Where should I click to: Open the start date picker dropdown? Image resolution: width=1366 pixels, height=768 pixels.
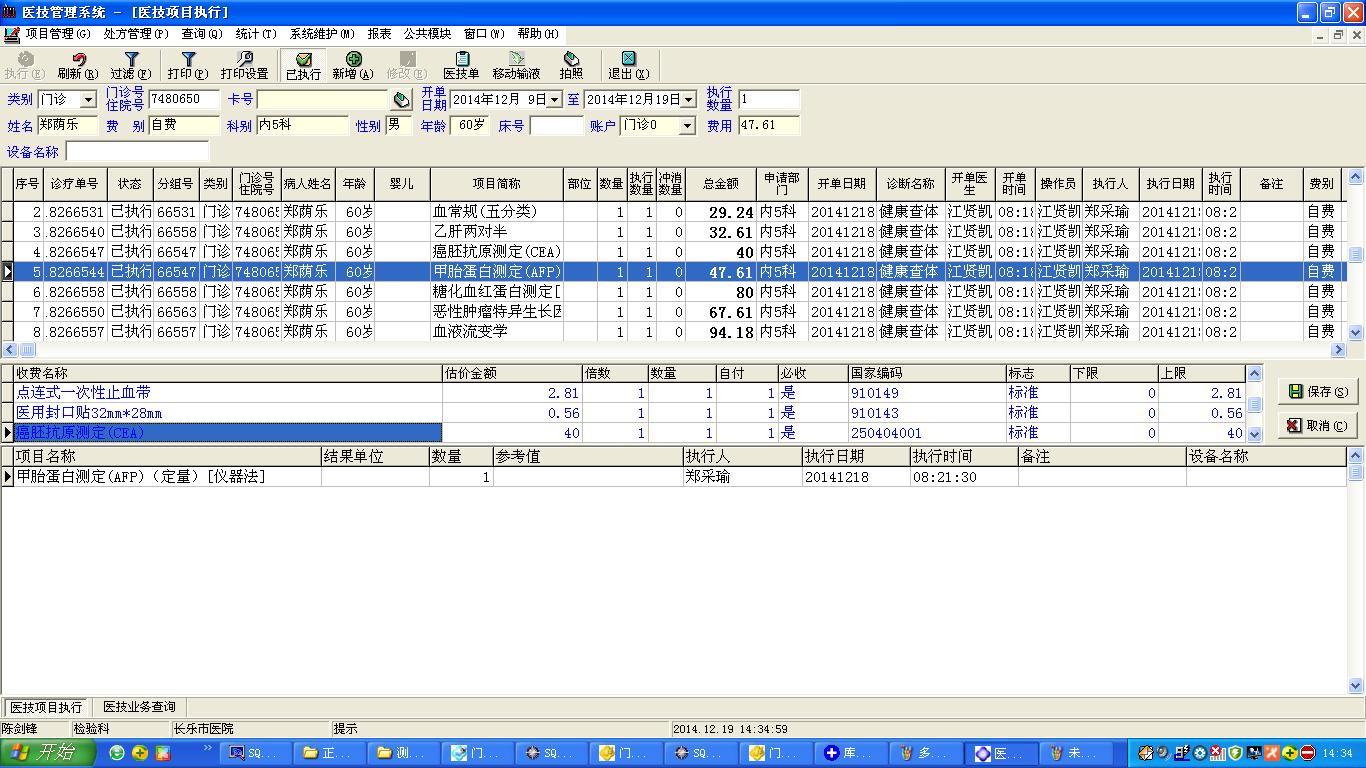555,100
